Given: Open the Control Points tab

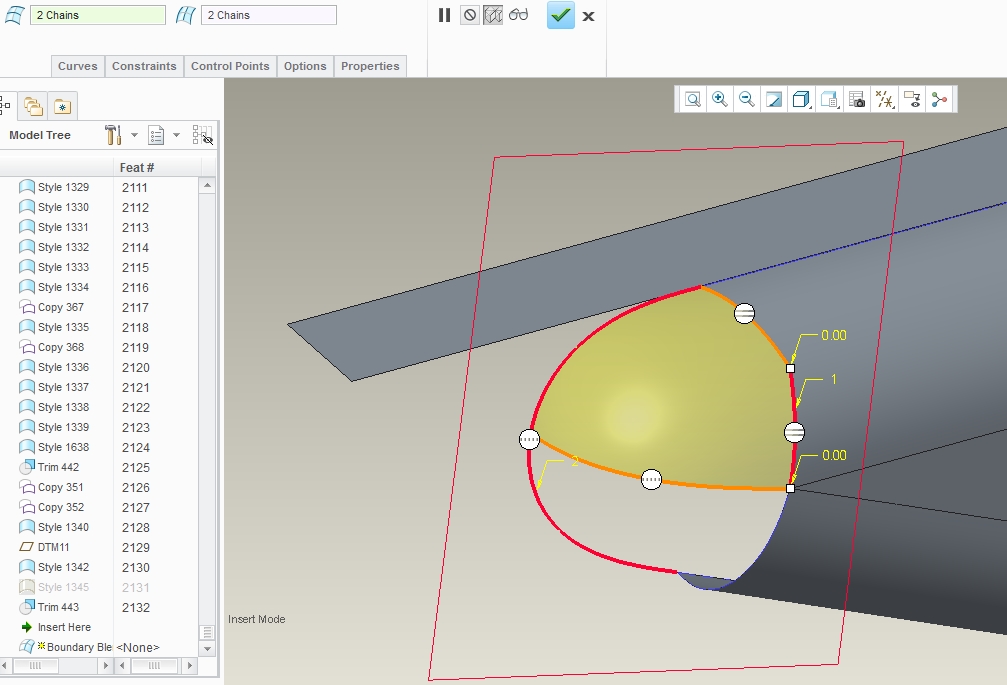Looking at the screenshot, I should (x=230, y=66).
